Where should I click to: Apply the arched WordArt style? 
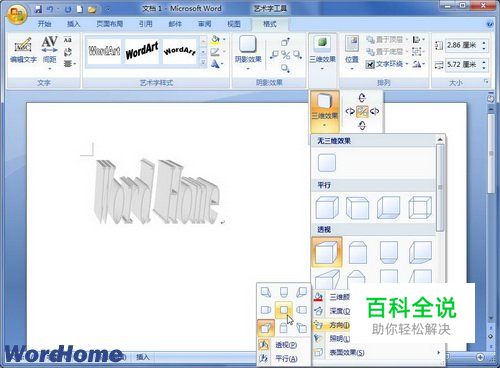[x=179, y=51]
